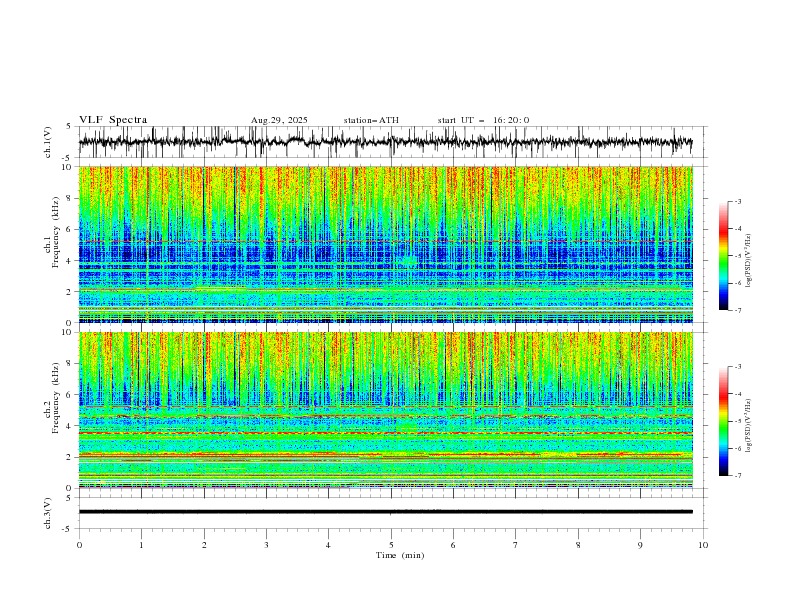The width and height of the screenshot is (792, 612).
Task: Click the "8" kHz tick on ch.2 frequency axis
Action: point(71,364)
